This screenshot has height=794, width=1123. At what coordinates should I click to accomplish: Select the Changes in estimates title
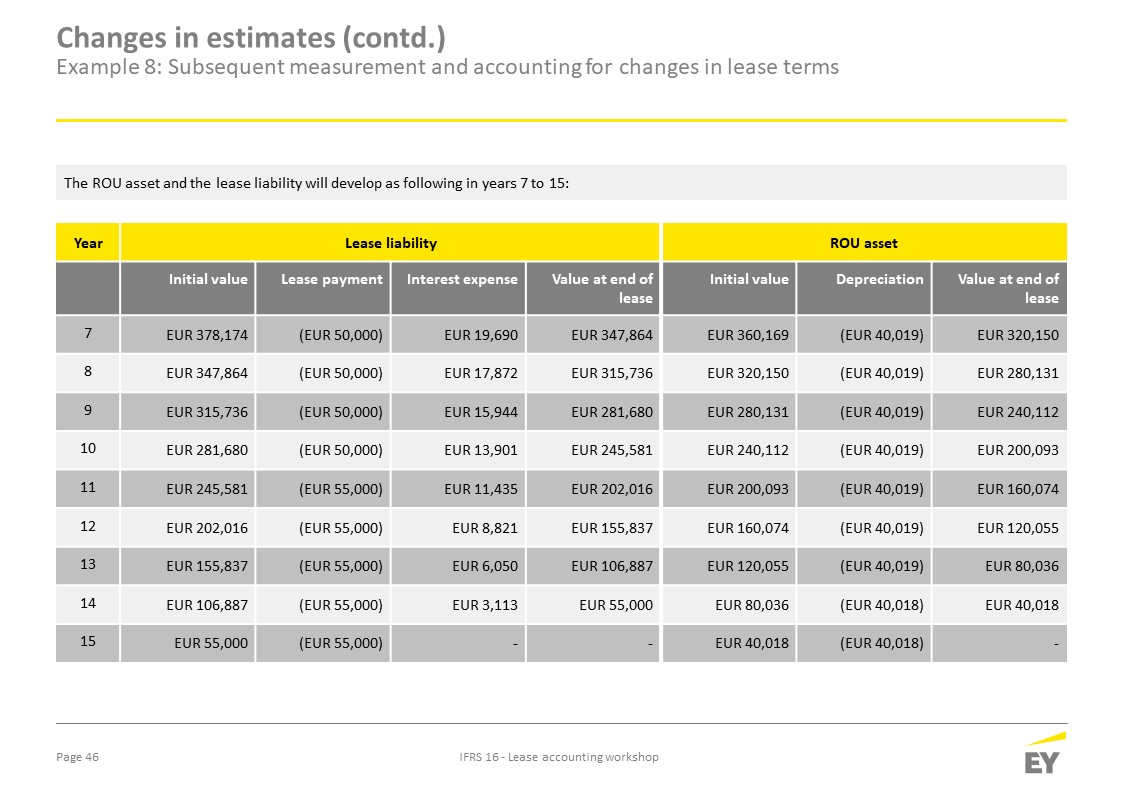coord(251,37)
